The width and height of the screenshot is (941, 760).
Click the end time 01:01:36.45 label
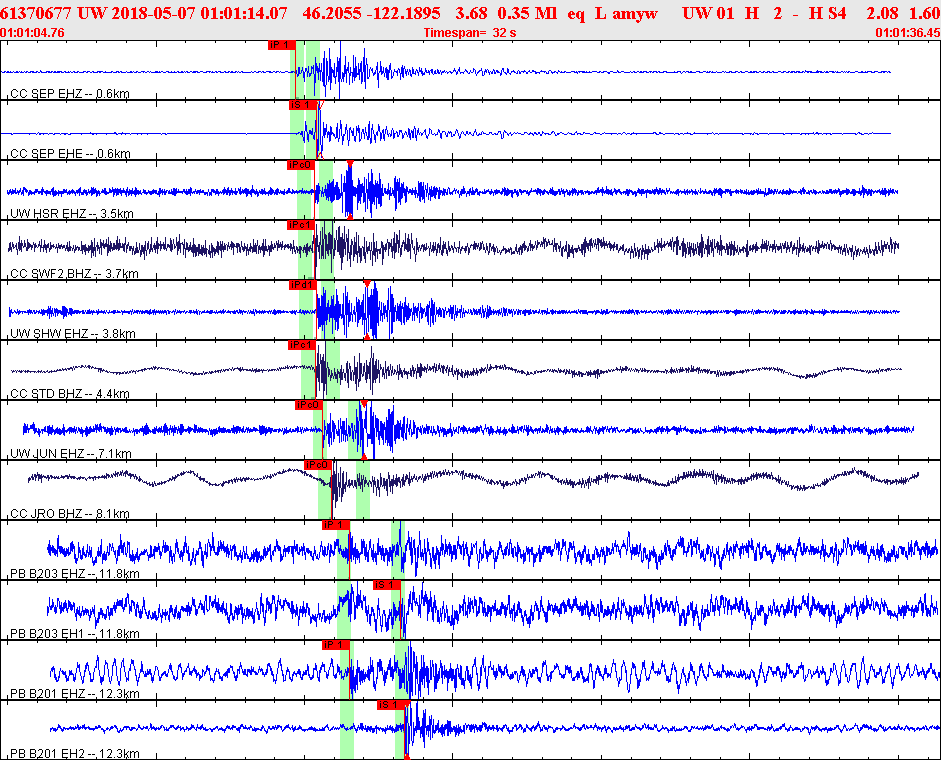(x=907, y=33)
